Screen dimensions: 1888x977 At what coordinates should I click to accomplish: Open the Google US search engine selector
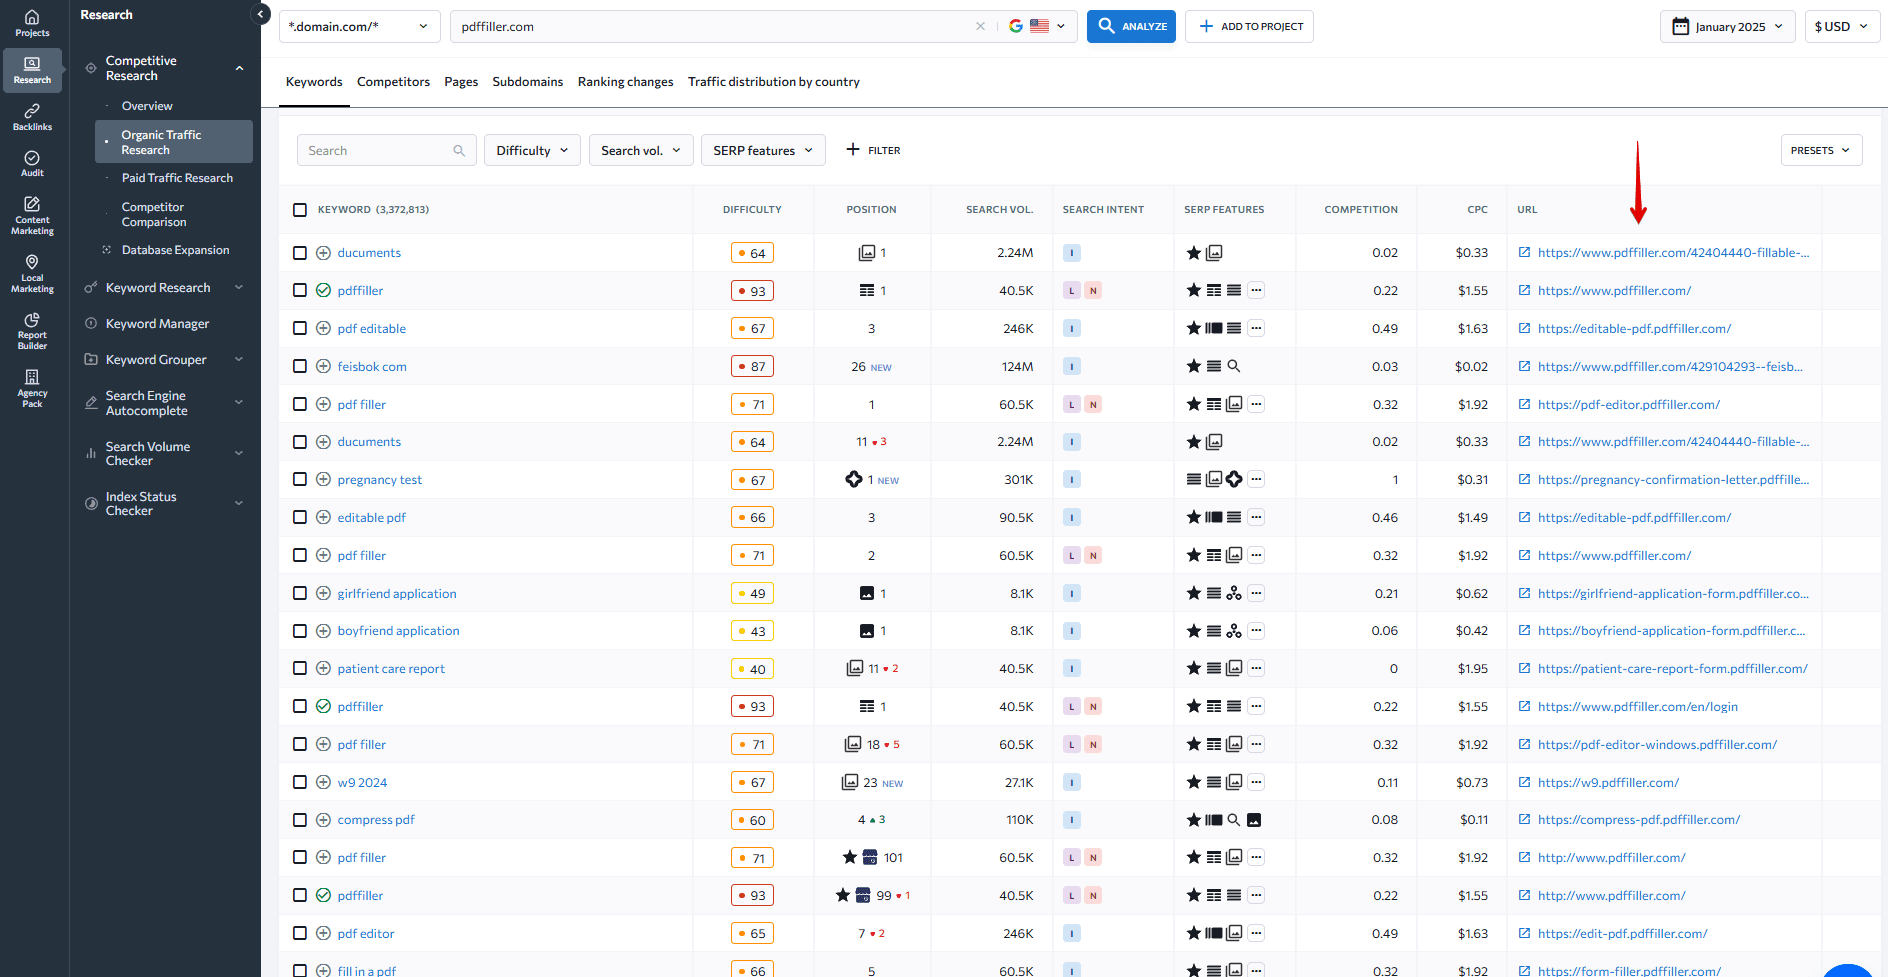pyautogui.click(x=1037, y=26)
